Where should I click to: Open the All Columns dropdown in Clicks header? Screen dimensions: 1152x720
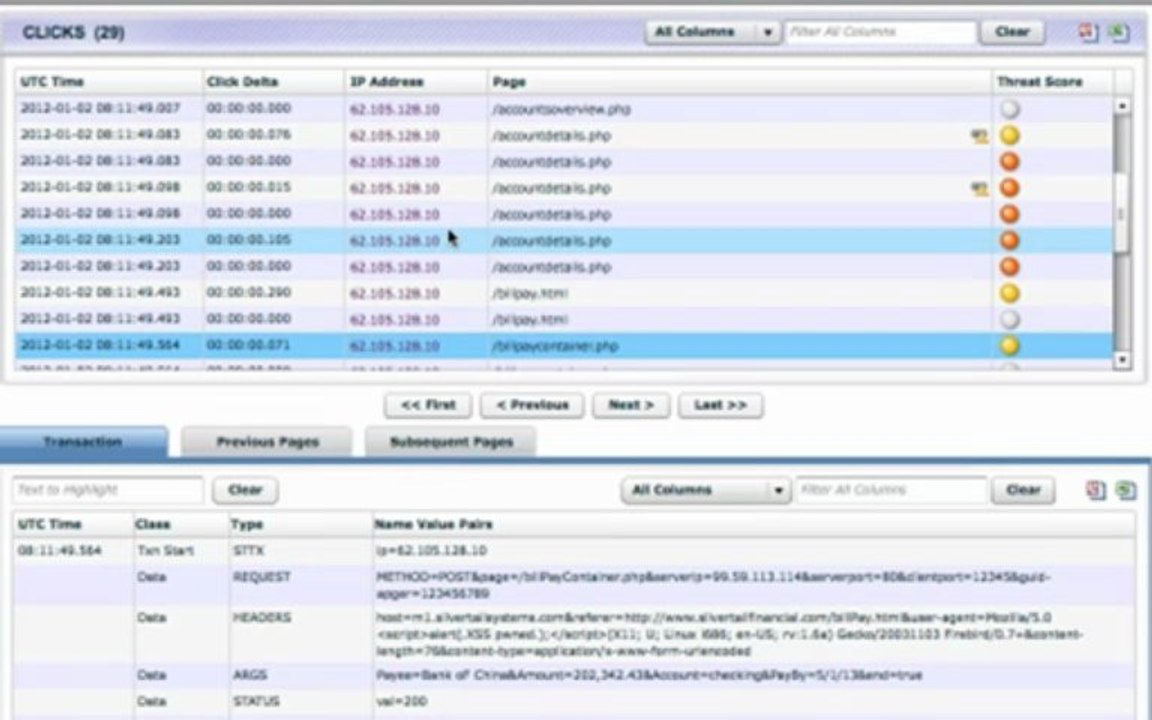click(712, 32)
